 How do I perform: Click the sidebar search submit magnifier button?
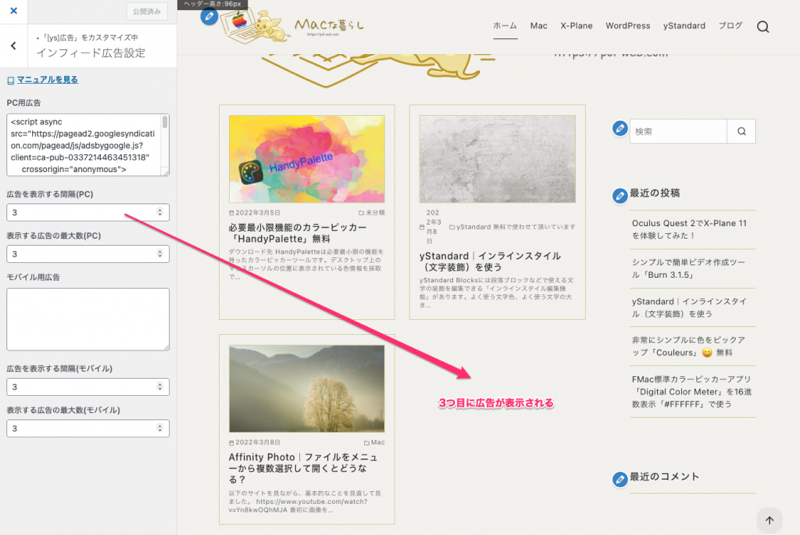point(741,132)
